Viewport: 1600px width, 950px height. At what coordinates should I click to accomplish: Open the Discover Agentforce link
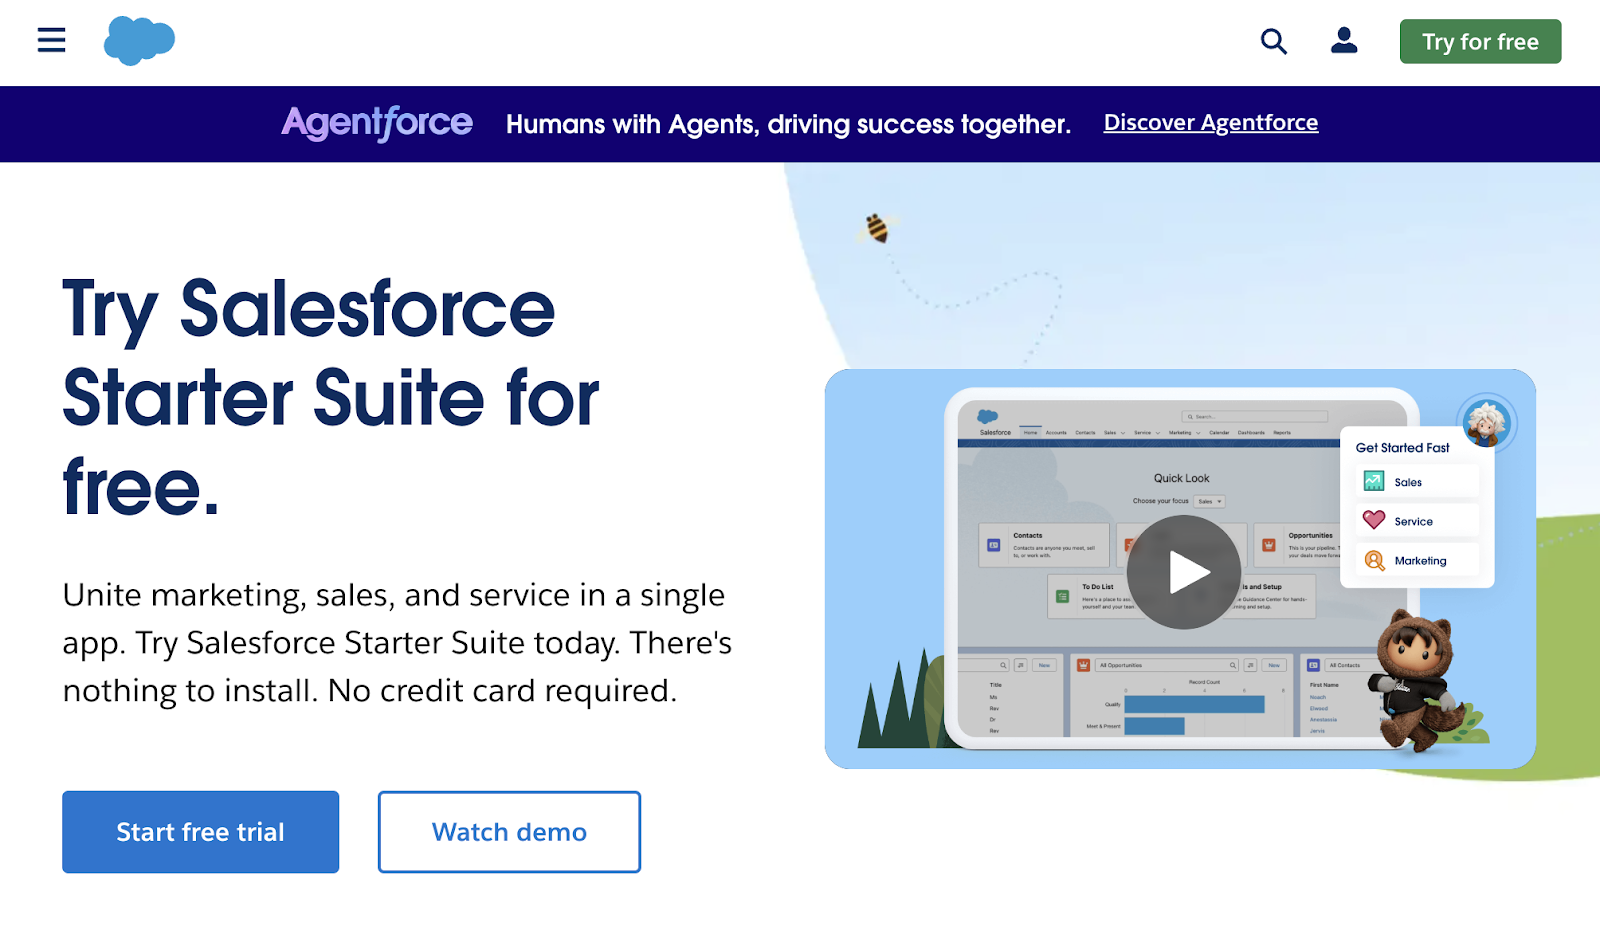(x=1210, y=122)
